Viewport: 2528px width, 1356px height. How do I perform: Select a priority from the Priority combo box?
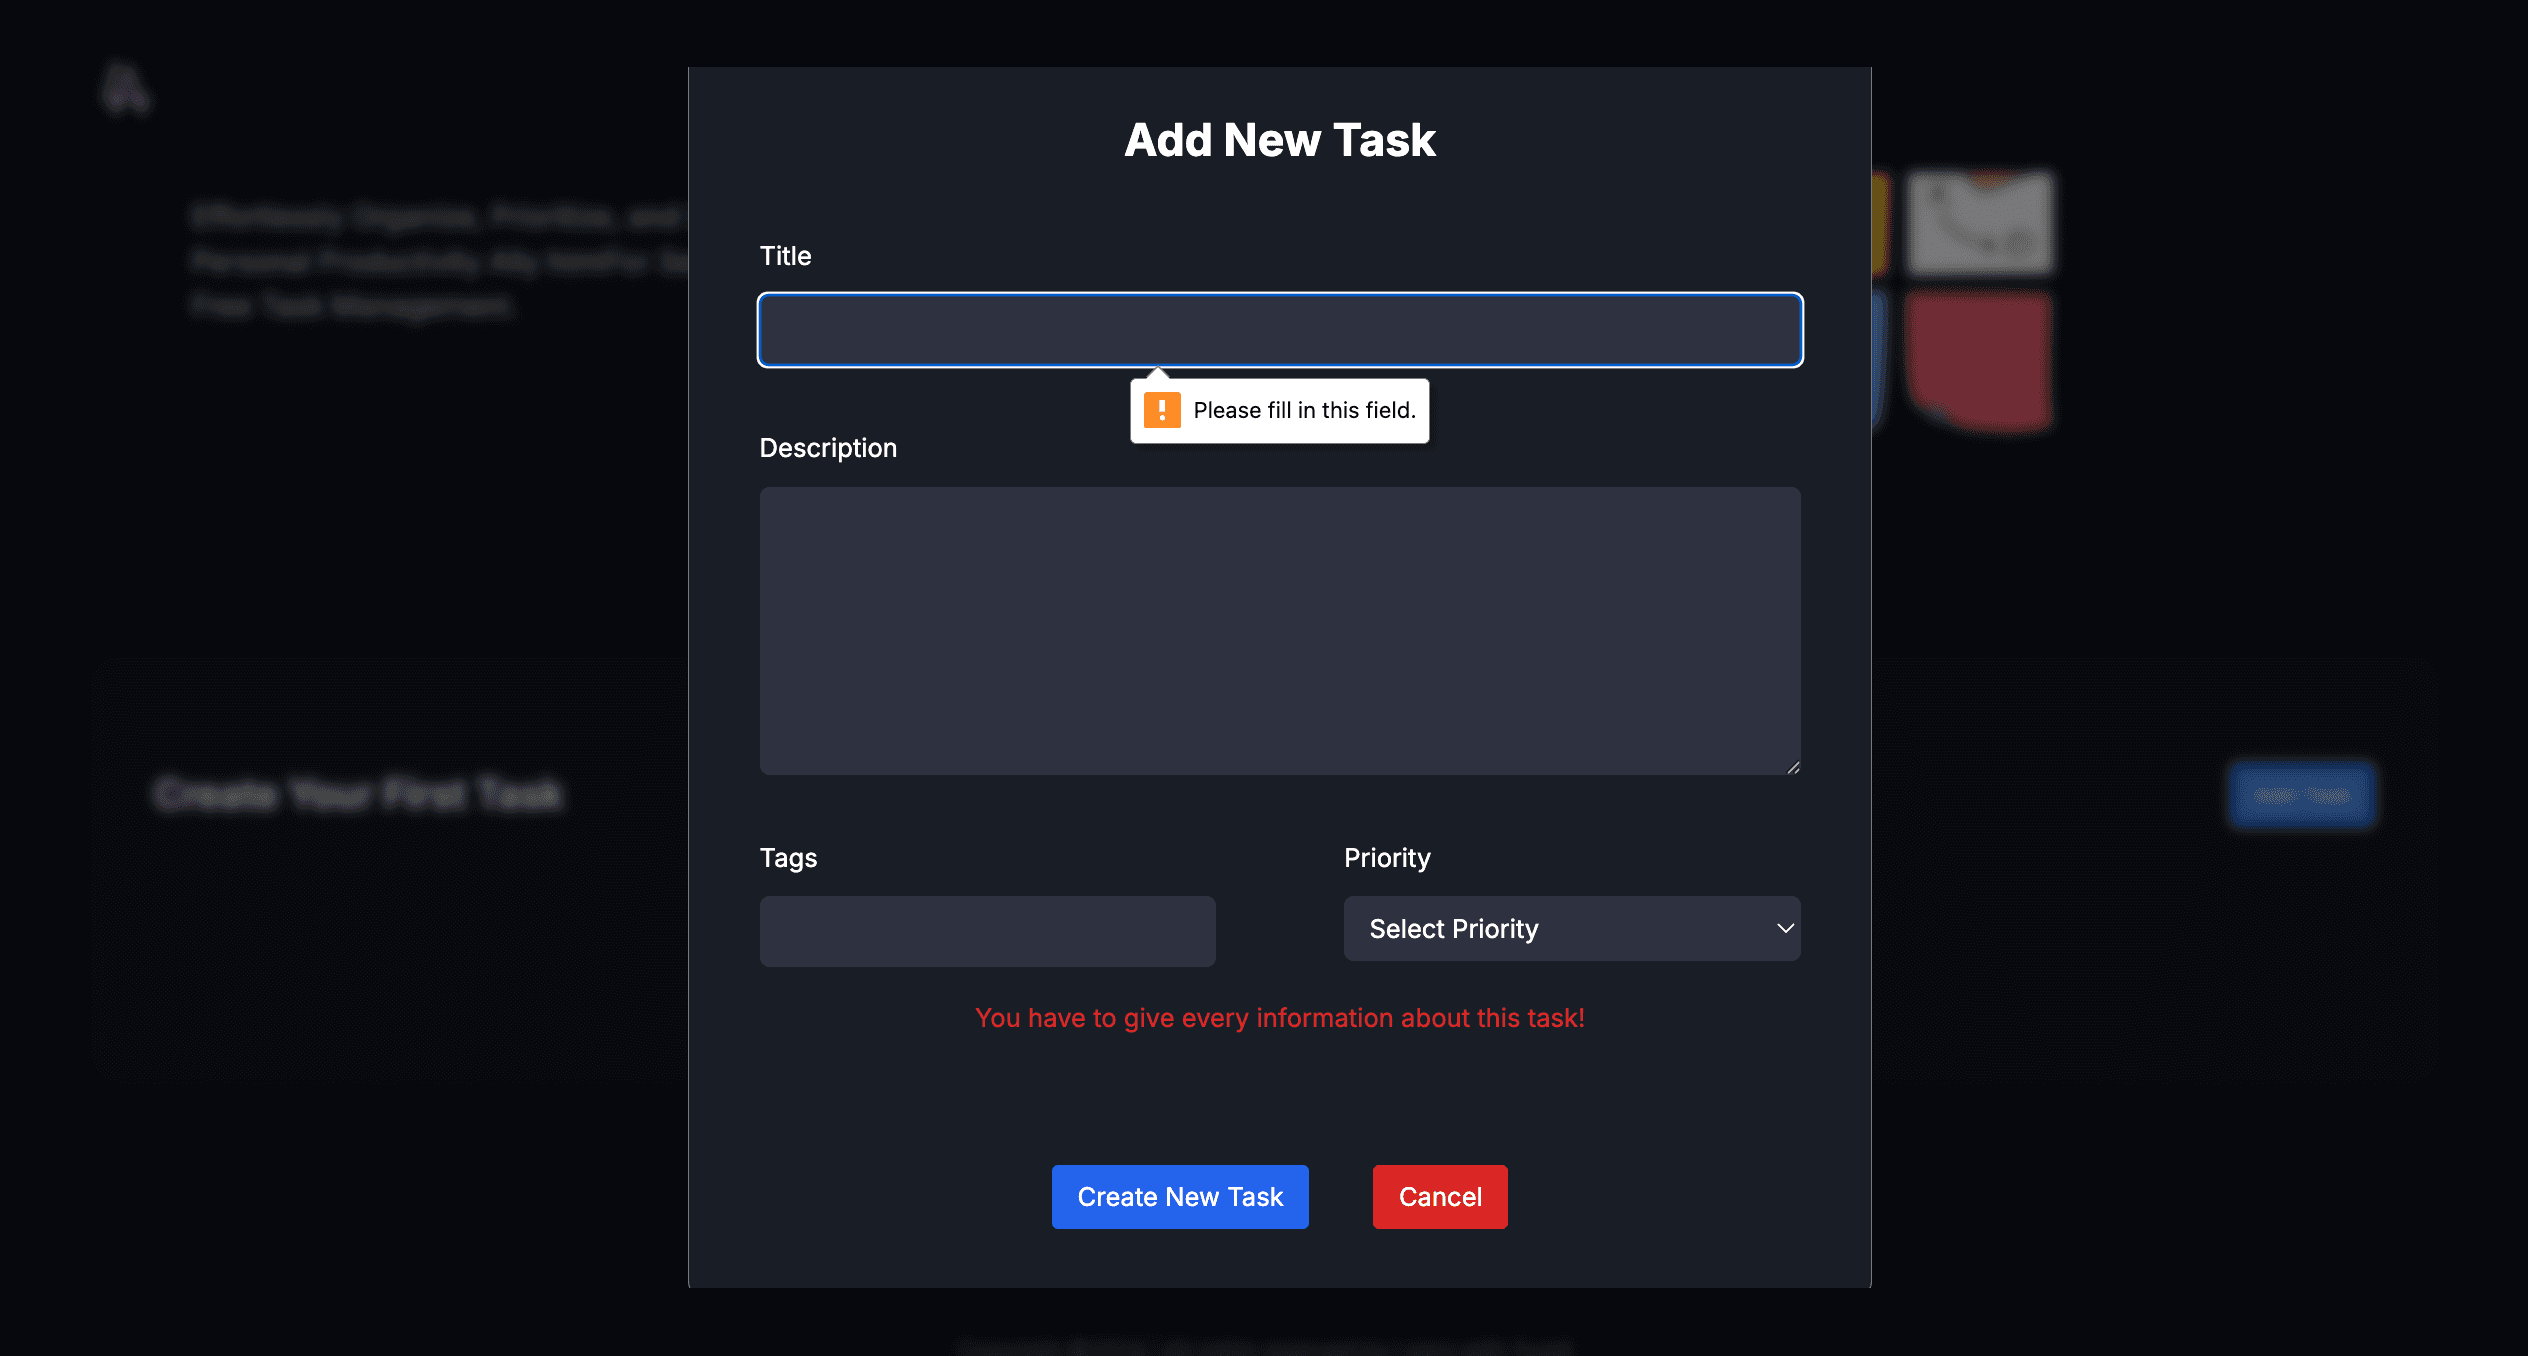[1570, 928]
